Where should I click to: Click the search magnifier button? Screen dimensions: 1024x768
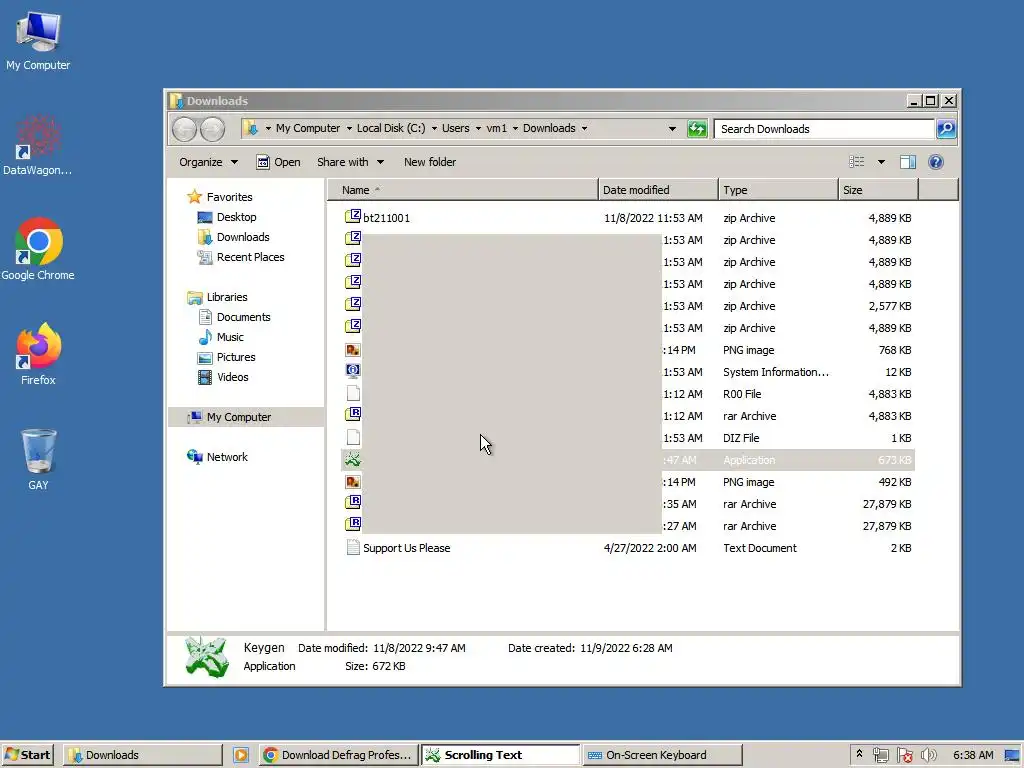[x=946, y=129]
